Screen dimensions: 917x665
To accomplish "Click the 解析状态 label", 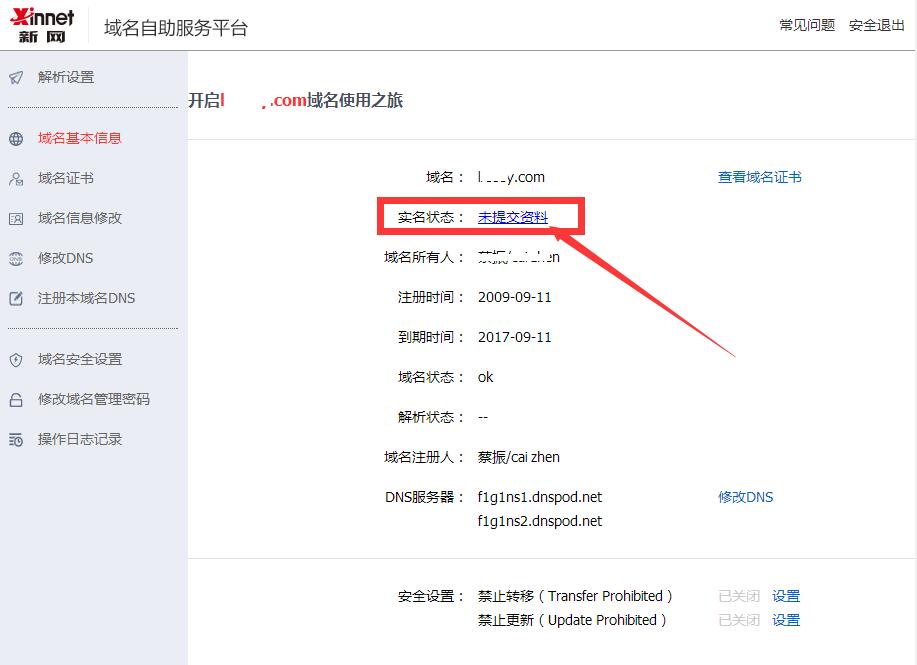I will point(431,417).
